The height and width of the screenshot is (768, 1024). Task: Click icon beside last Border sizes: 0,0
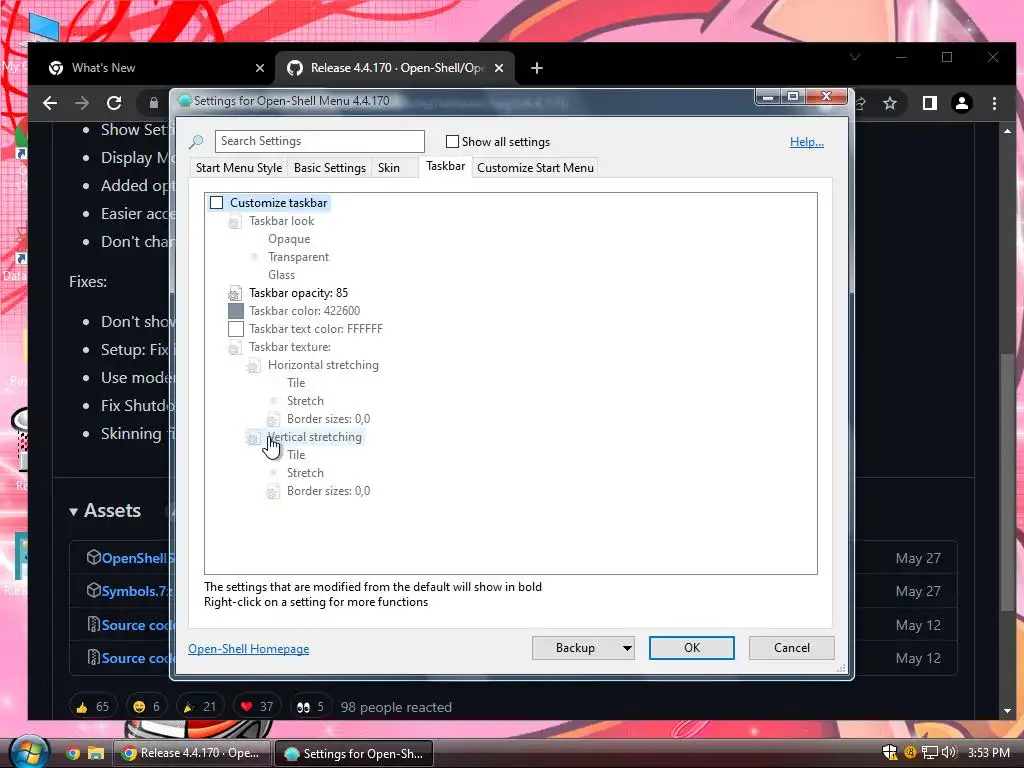click(x=273, y=491)
